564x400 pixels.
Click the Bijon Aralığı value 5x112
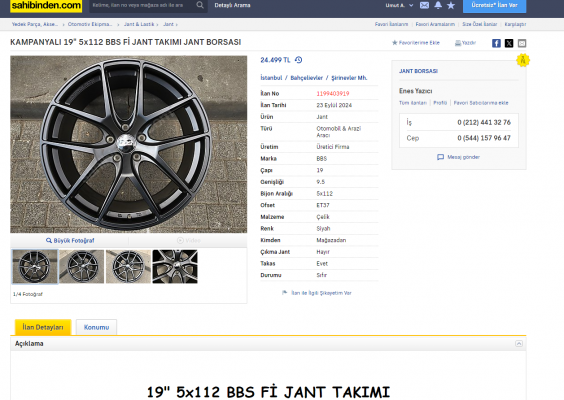[x=324, y=194]
